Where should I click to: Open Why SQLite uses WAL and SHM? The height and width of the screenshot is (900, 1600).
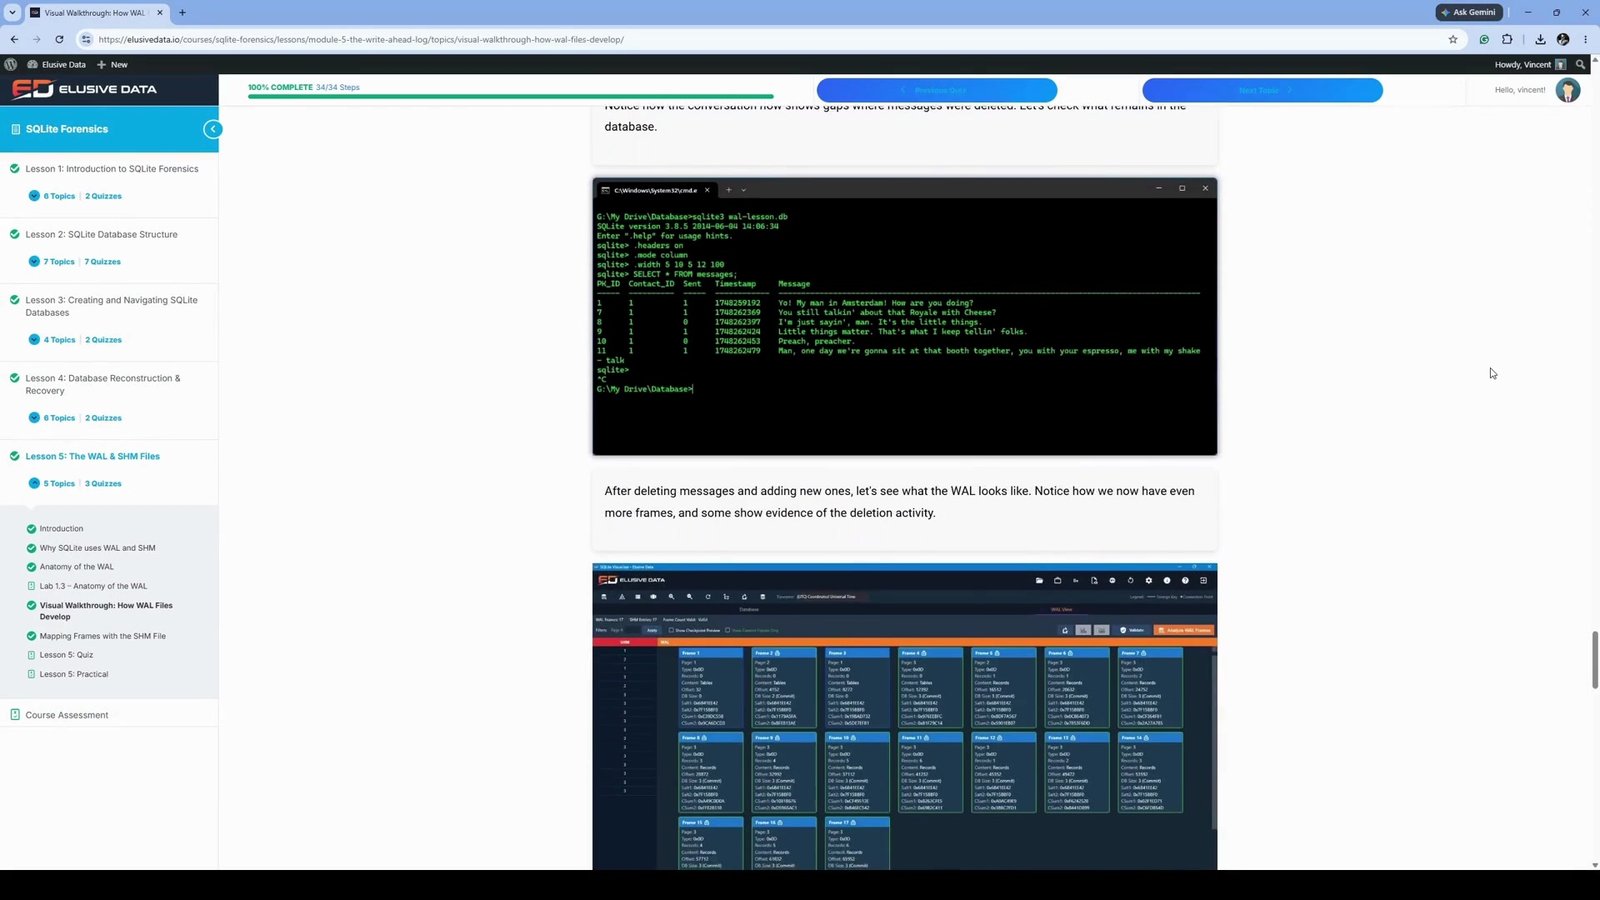(97, 548)
